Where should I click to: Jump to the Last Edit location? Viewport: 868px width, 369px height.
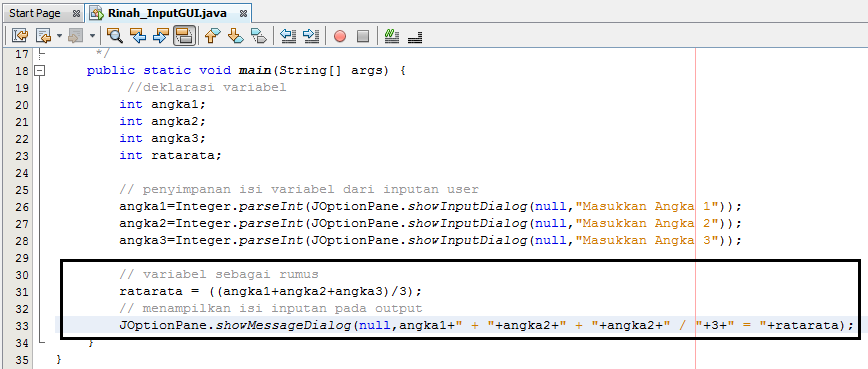(20, 36)
